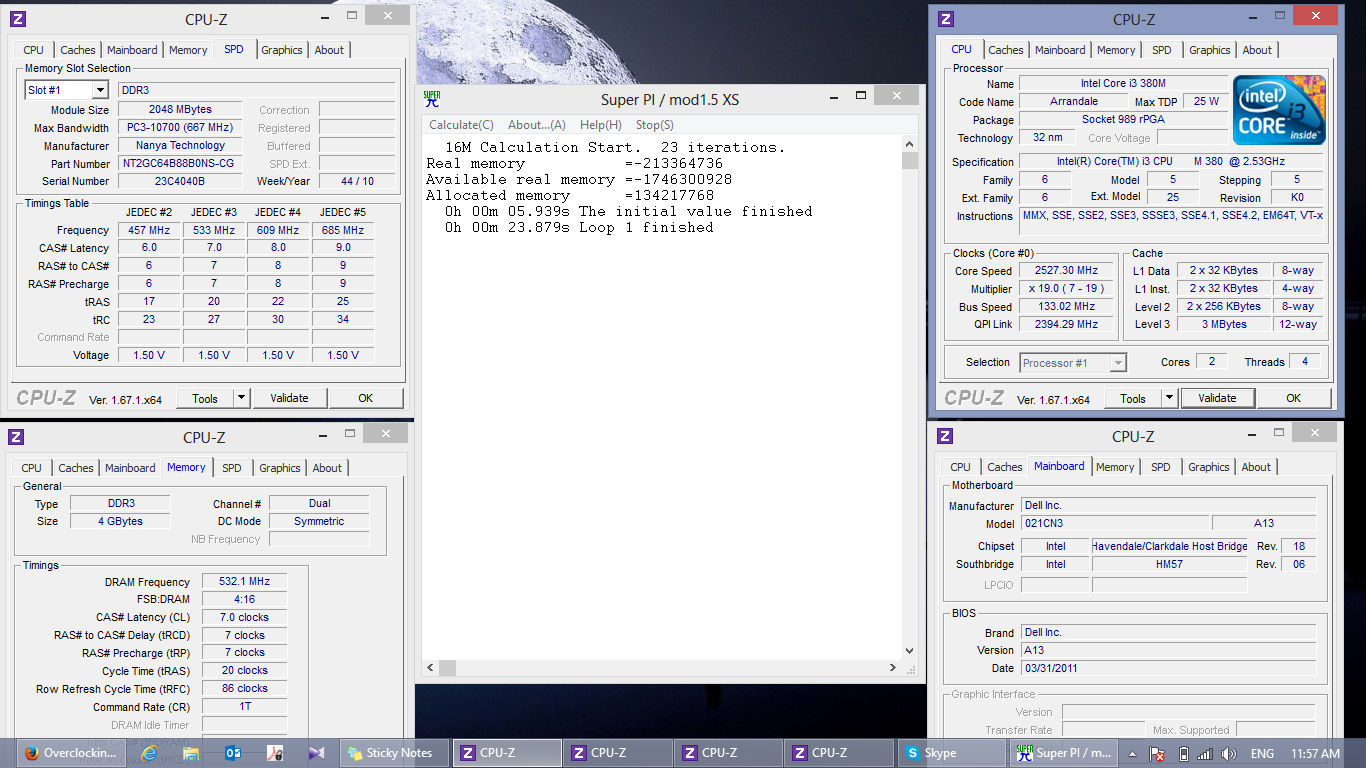The width and height of the screenshot is (1366, 768).
Task: Click the Serial Number value 23C4040B
Action: [180, 182]
